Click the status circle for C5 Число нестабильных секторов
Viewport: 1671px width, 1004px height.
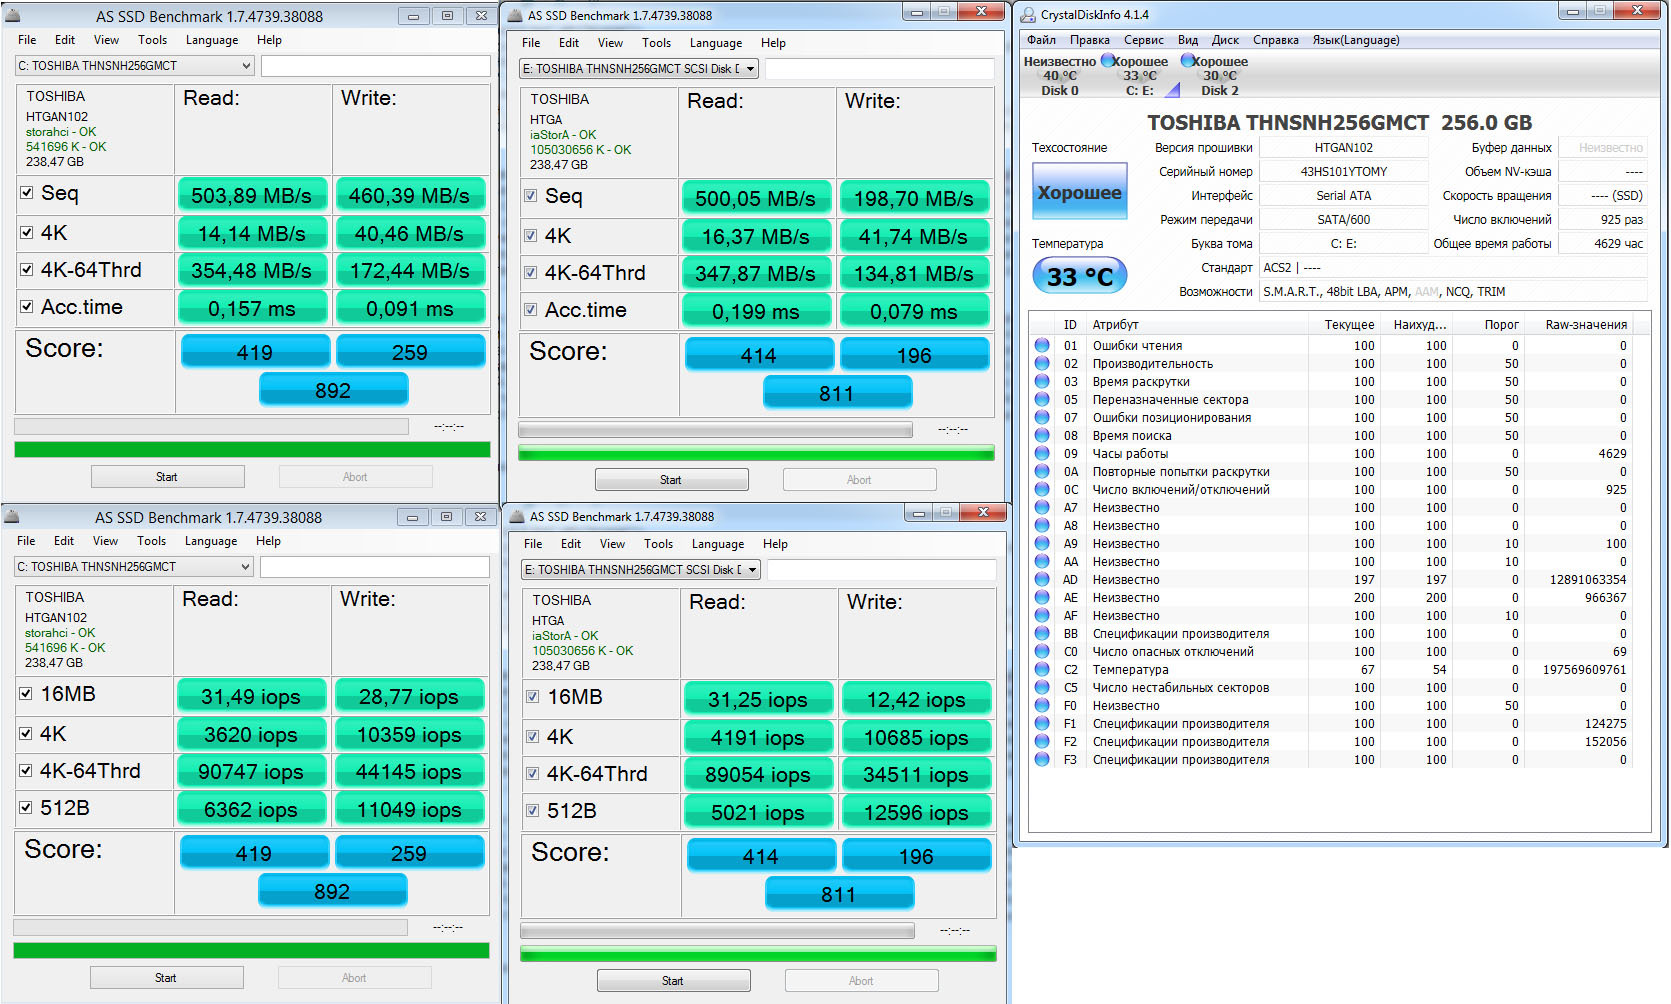pos(1042,687)
